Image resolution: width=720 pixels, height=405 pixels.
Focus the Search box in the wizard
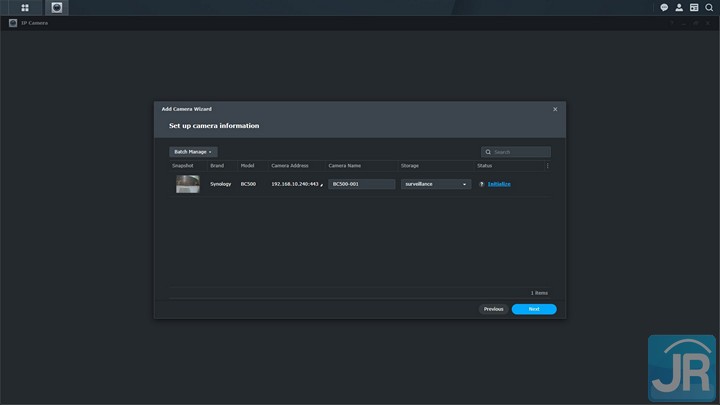[520, 152]
